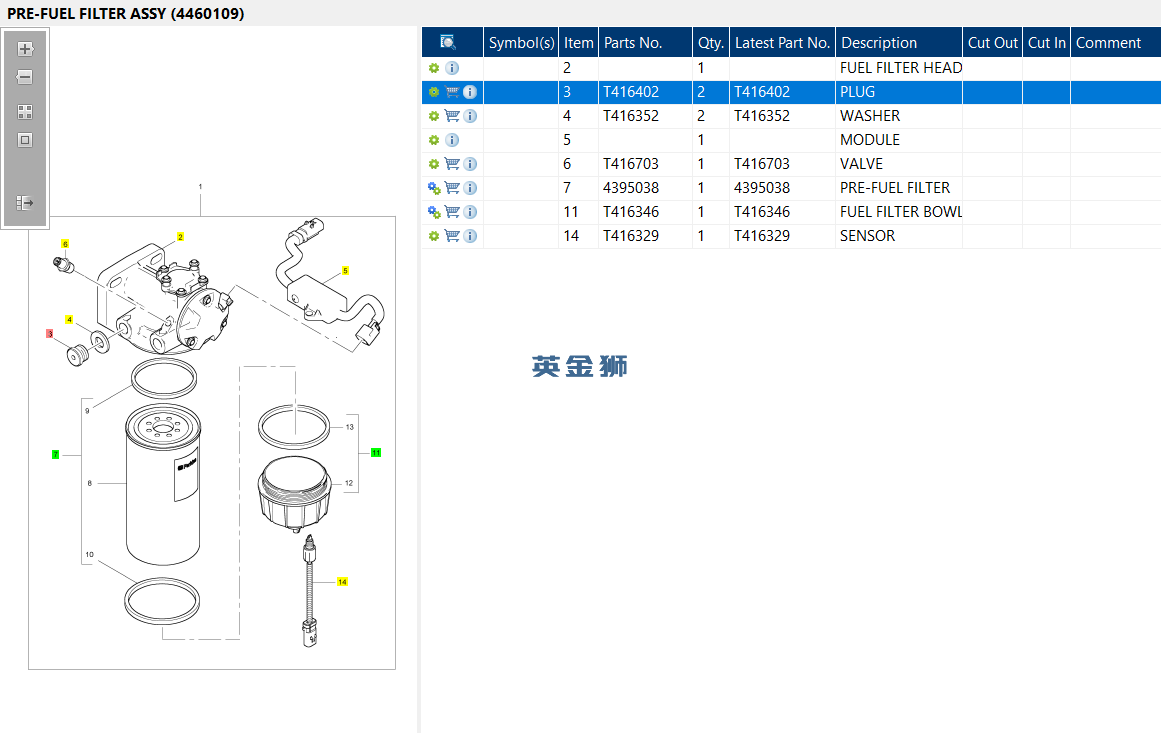The image size is (1161, 733).
Task: Click the SENSOR description cell
Action: tap(899, 236)
